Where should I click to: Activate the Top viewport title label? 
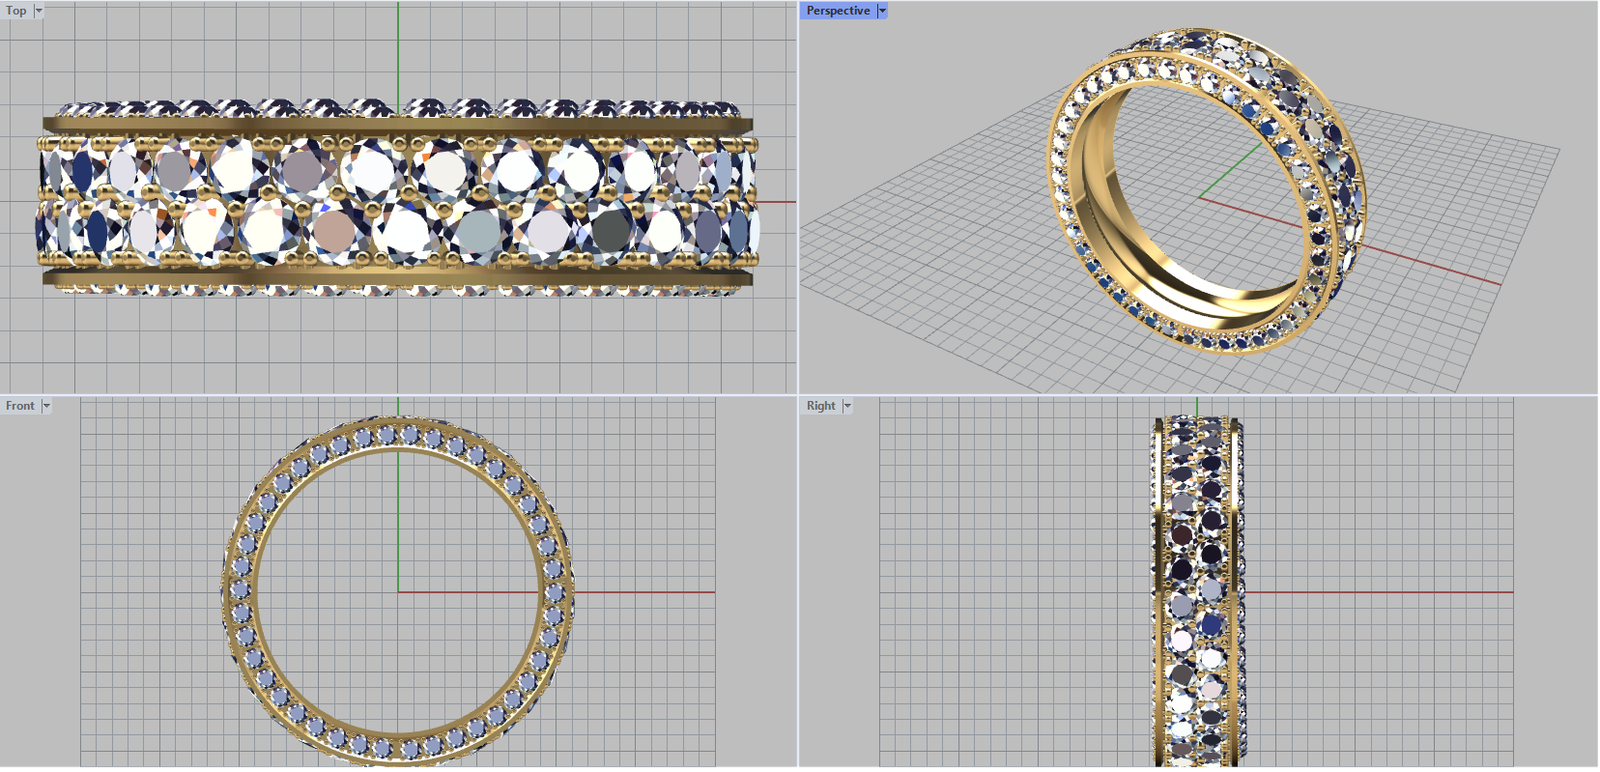point(16,11)
